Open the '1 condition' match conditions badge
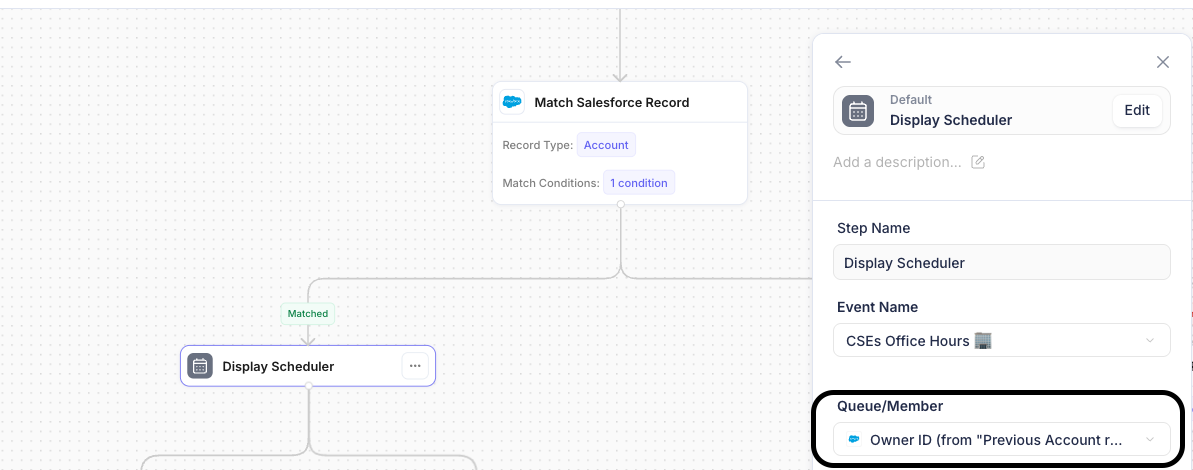Viewport: 1193px width, 470px height. click(x=638, y=183)
